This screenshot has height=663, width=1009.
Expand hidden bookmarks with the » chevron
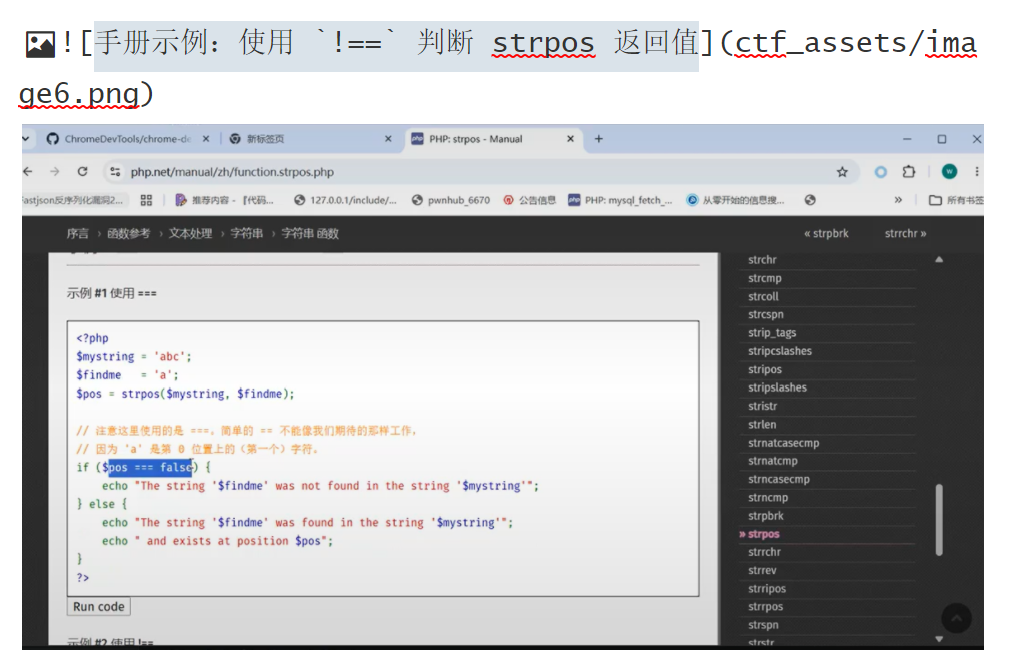pos(898,200)
